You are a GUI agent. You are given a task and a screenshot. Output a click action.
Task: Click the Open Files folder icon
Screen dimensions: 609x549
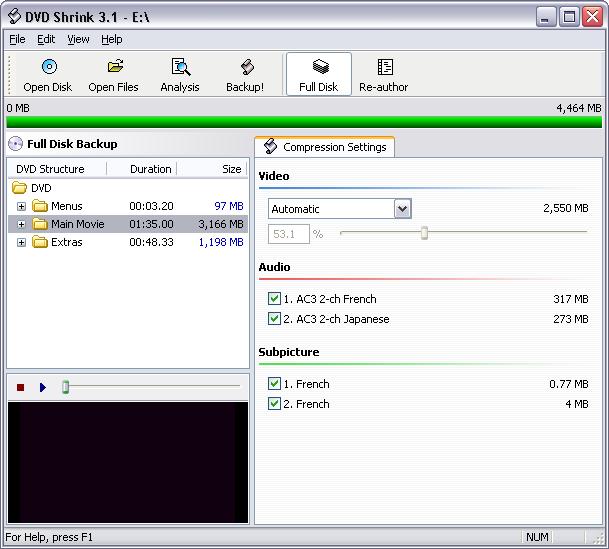[115, 66]
